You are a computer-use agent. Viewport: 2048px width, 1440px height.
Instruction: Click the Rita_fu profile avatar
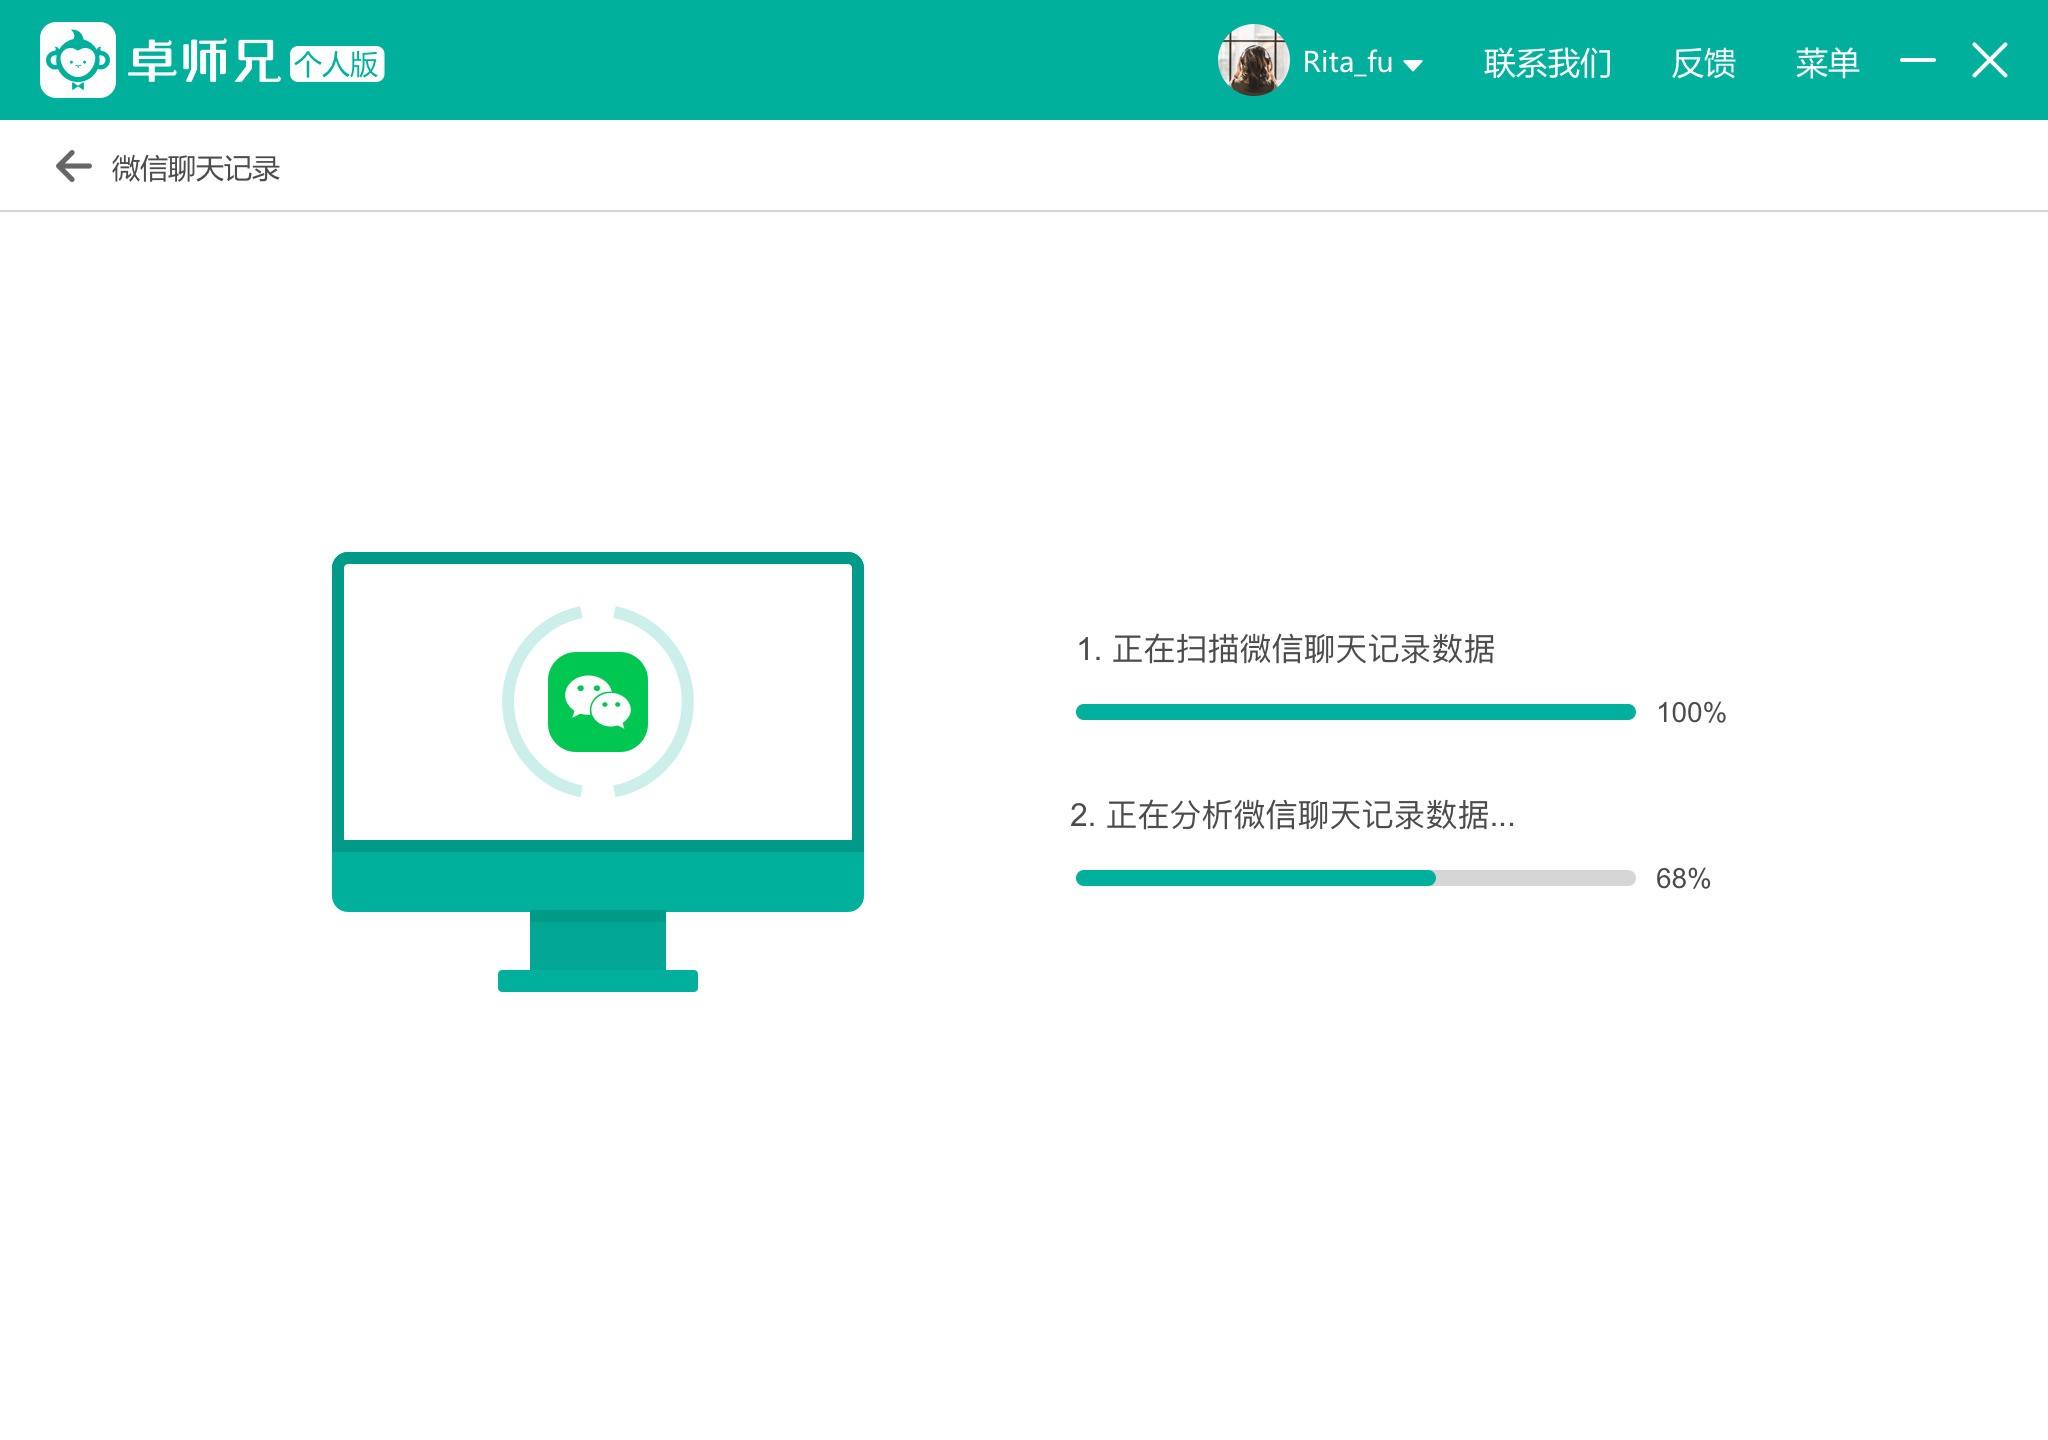(1253, 60)
